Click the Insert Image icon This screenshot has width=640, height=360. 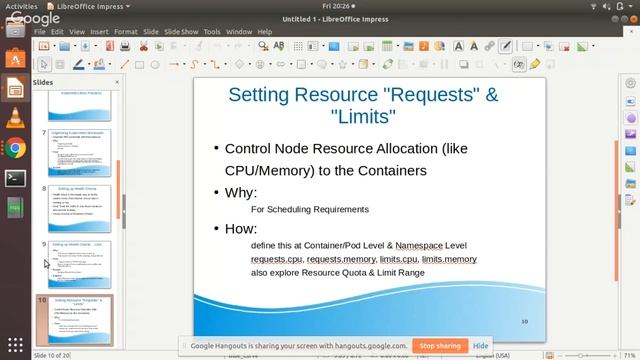409,46
